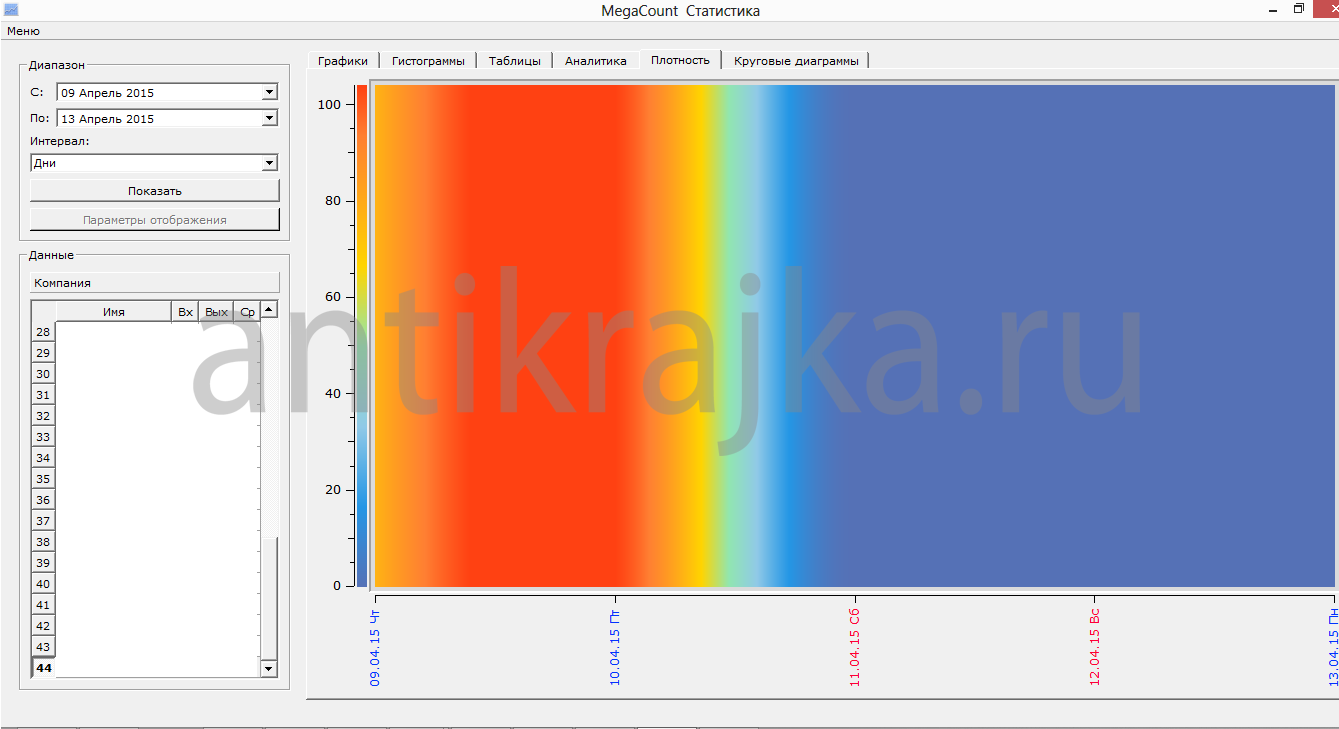This screenshot has height=729, width=1339.
Task: Click the Компания header button
Action: (154, 283)
